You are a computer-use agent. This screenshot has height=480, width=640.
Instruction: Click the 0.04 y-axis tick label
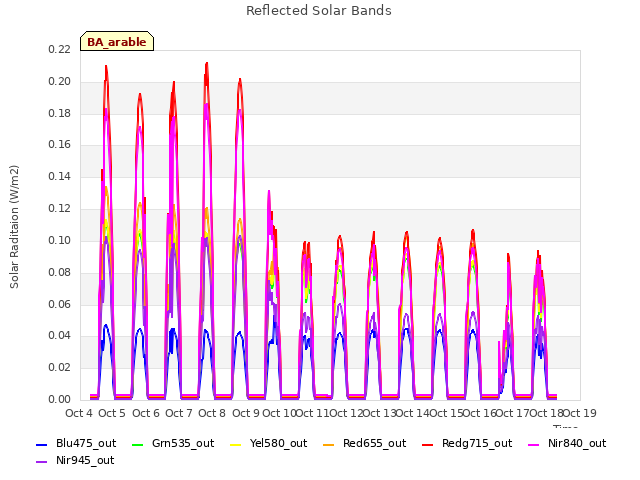[x=59, y=336]
